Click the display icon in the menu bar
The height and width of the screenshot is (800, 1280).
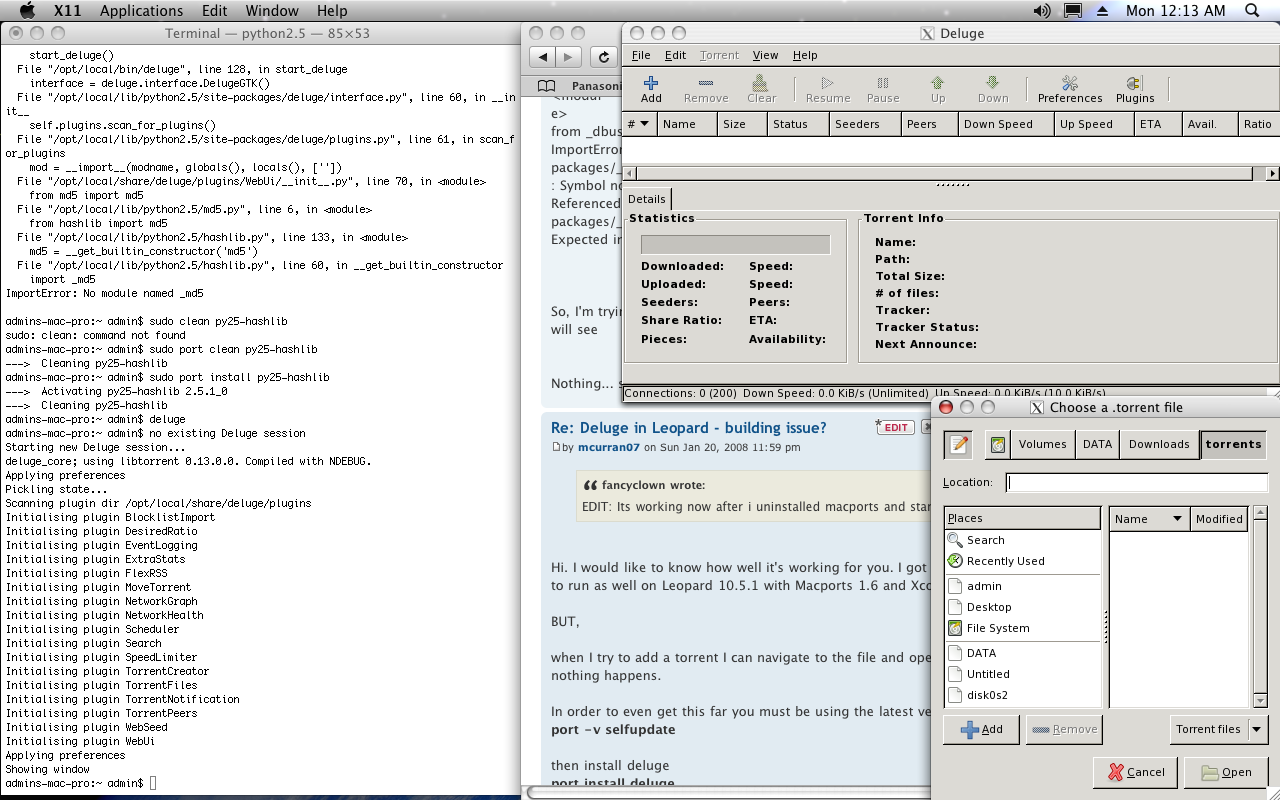[x=1073, y=11]
